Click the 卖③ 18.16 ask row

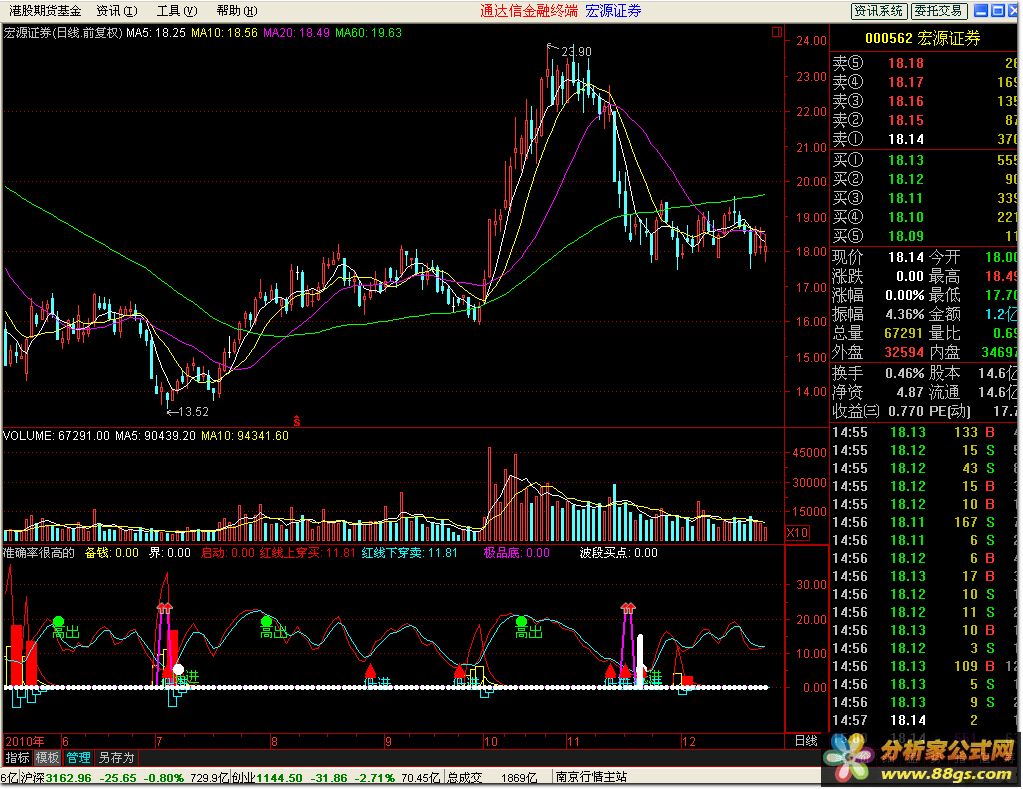pos(924,101)
